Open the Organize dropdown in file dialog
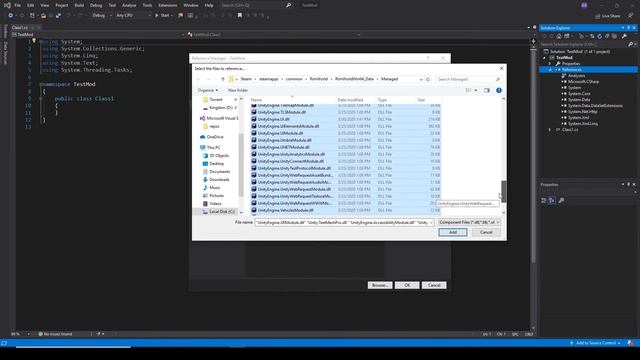This screenshot has width=640, height=360. (x=208, y=90)
